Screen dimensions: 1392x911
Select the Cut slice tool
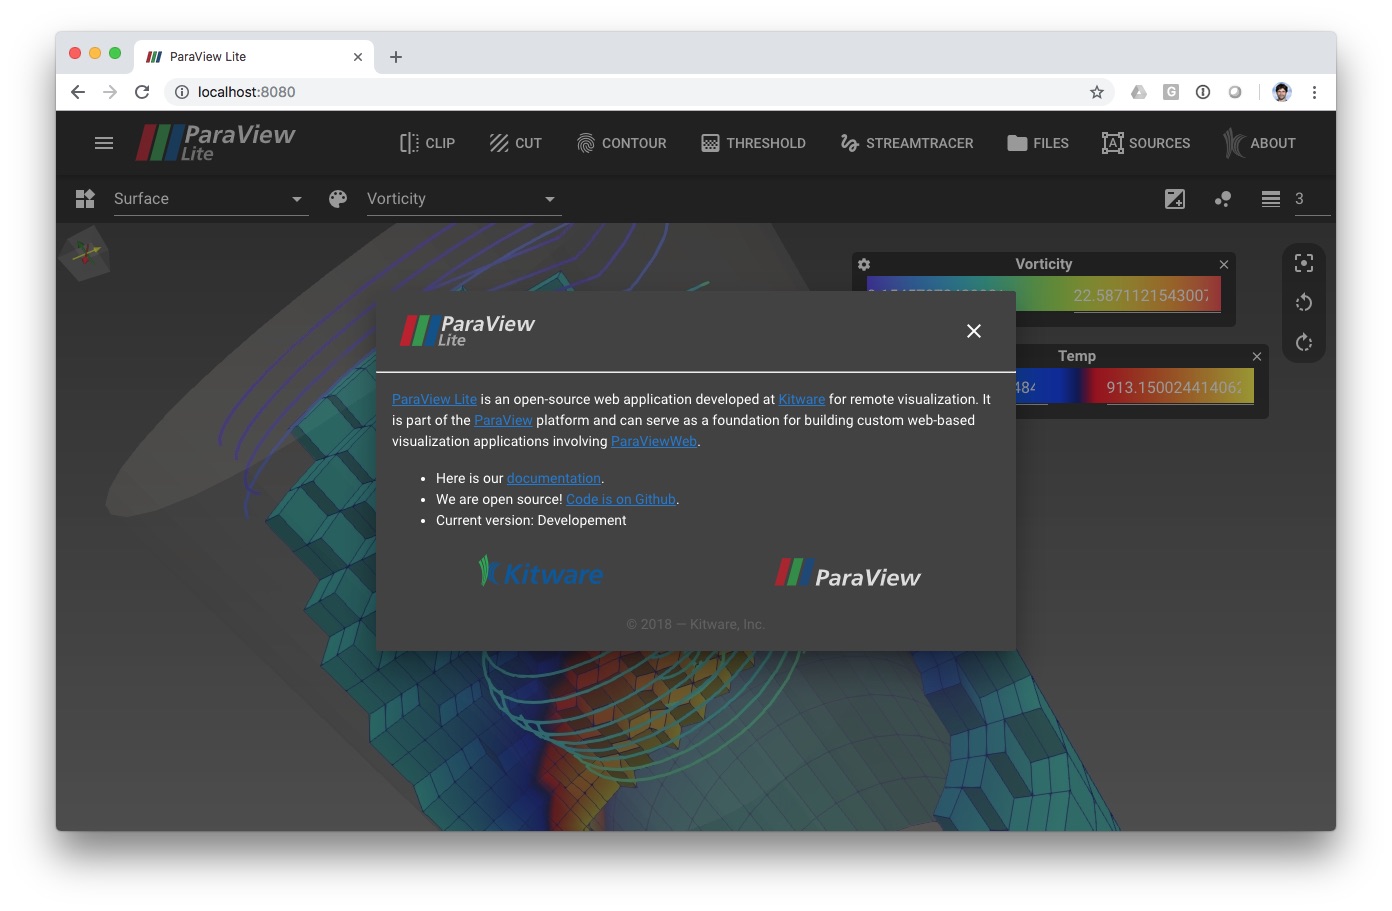(x=515, y=143)
